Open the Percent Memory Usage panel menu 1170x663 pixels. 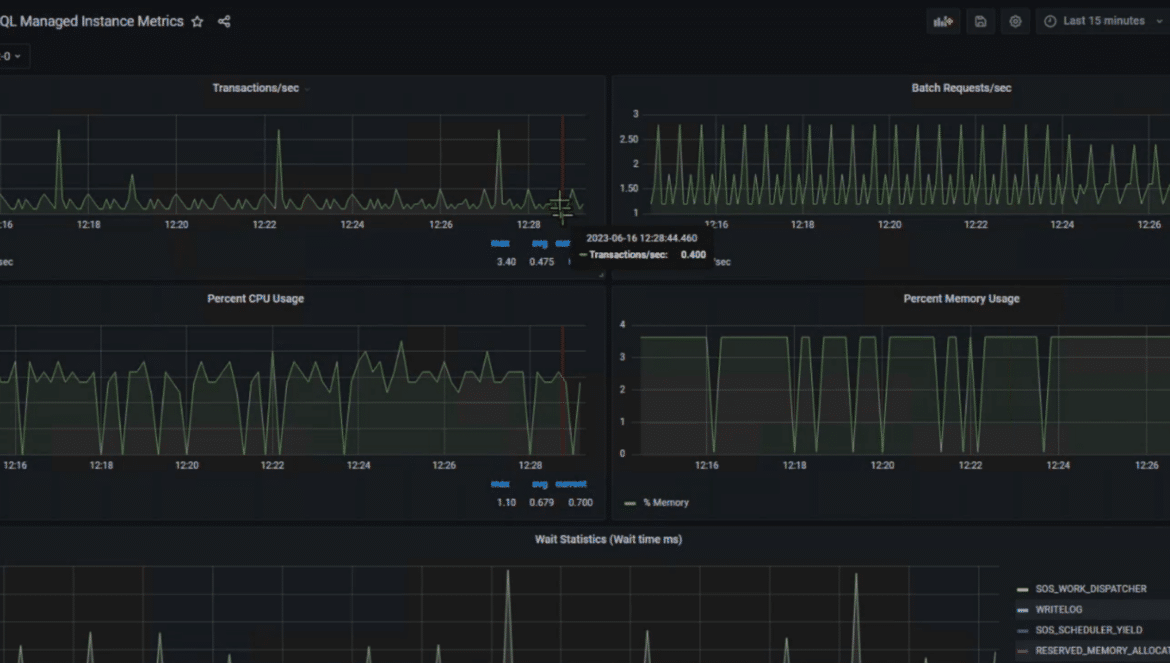961,298
